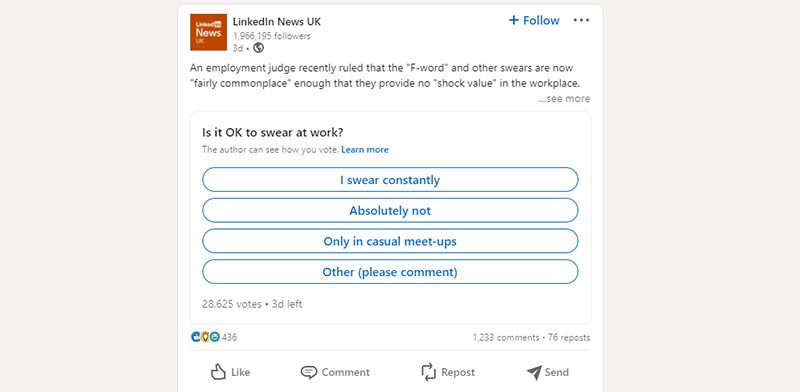This screenshot has width=800, height=392.
Task: Expand the post text with '...see more'
Action: click(x=564, y=99)
